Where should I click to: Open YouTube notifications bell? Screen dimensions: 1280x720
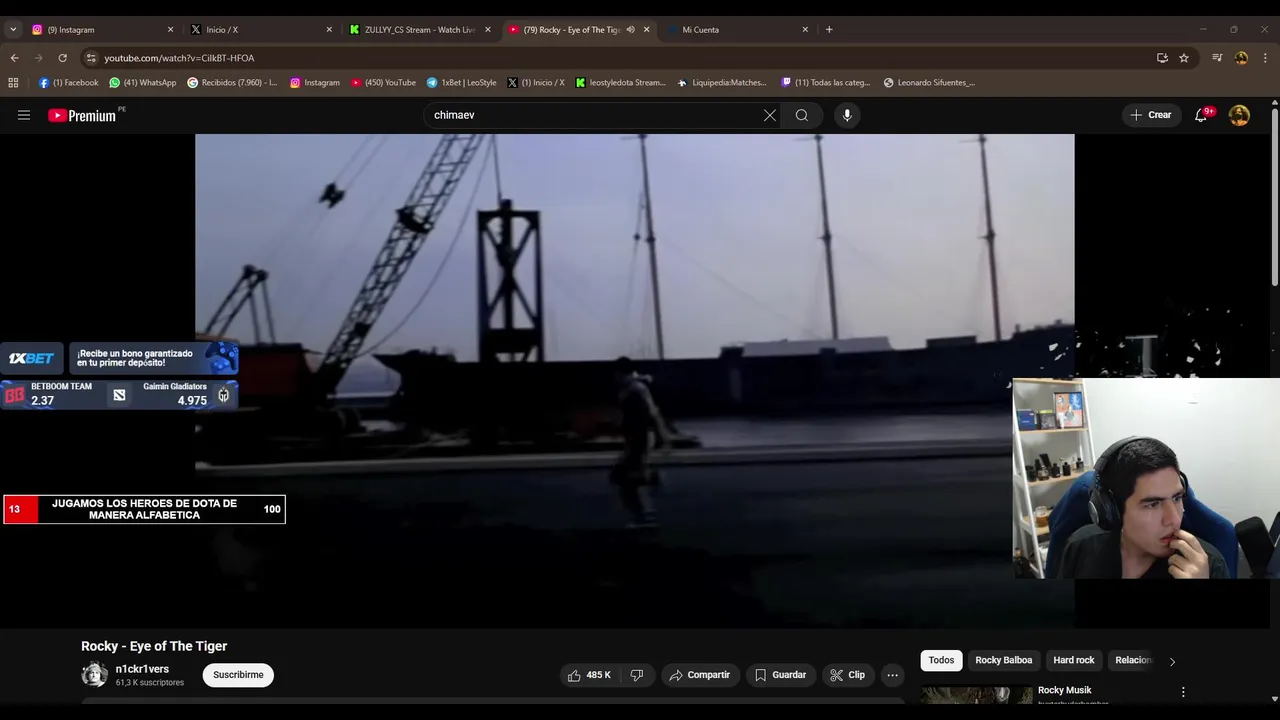(1201, 115)
